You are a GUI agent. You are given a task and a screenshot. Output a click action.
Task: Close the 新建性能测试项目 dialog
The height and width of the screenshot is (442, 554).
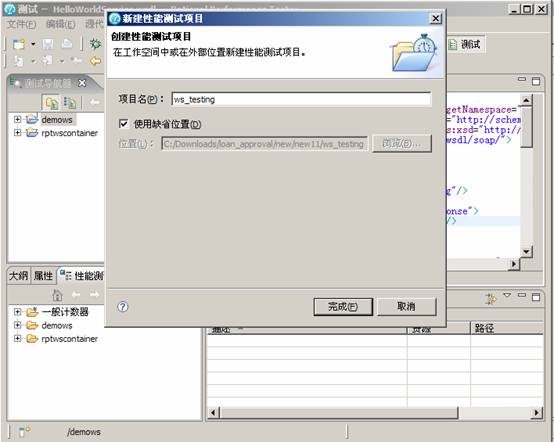pyautogui.click(x=436, y=18)
